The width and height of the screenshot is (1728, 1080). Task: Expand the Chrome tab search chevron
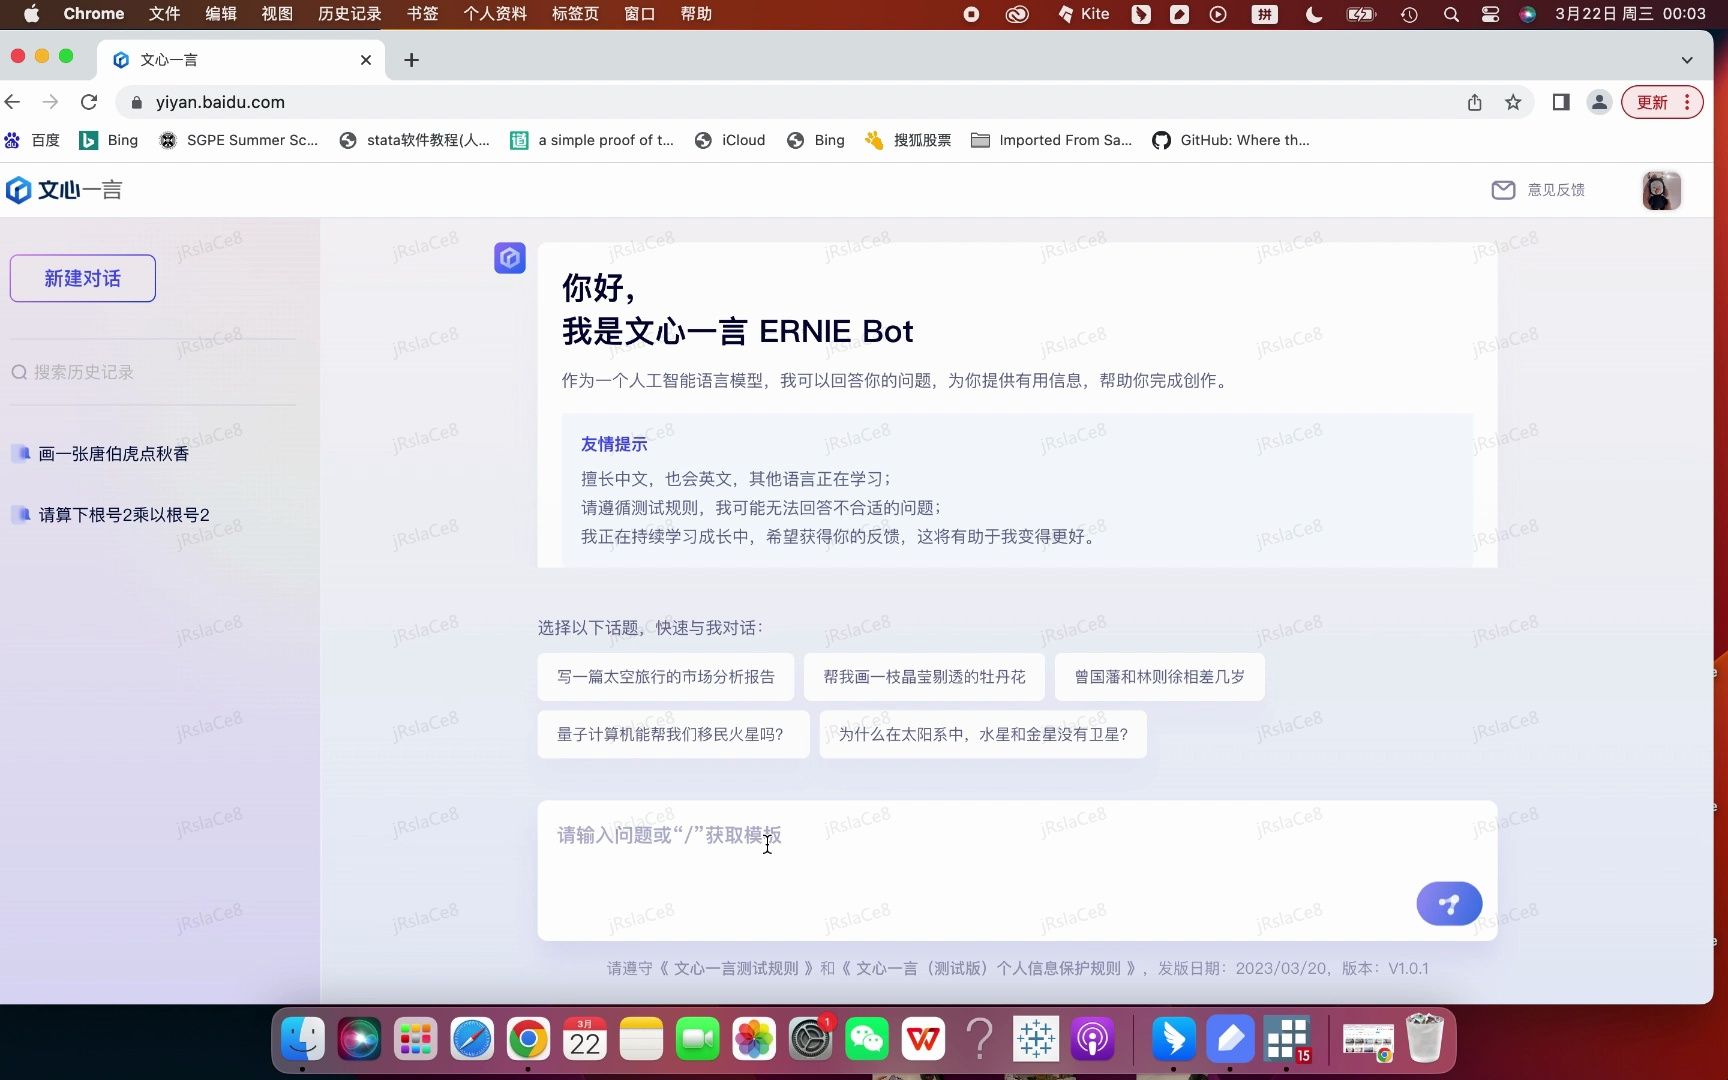[1687, 60]
